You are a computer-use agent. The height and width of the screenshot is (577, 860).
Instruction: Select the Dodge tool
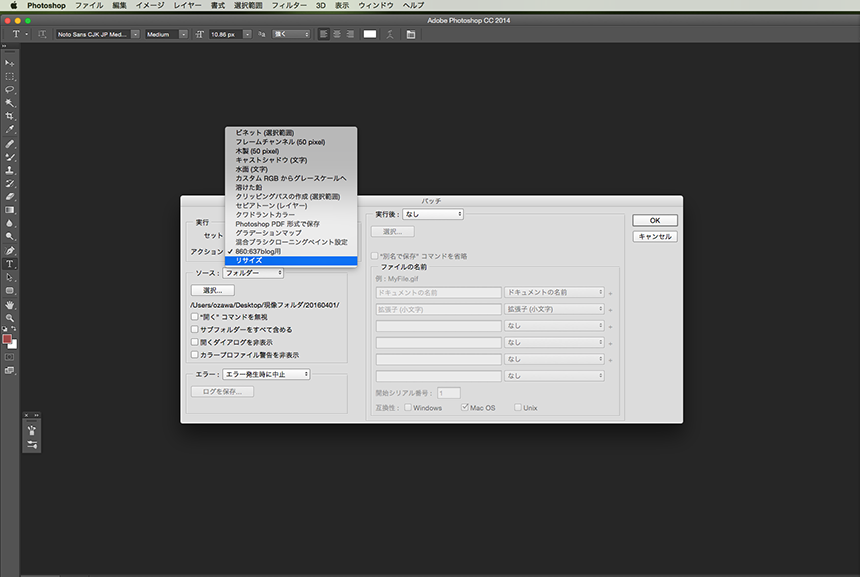10,236
